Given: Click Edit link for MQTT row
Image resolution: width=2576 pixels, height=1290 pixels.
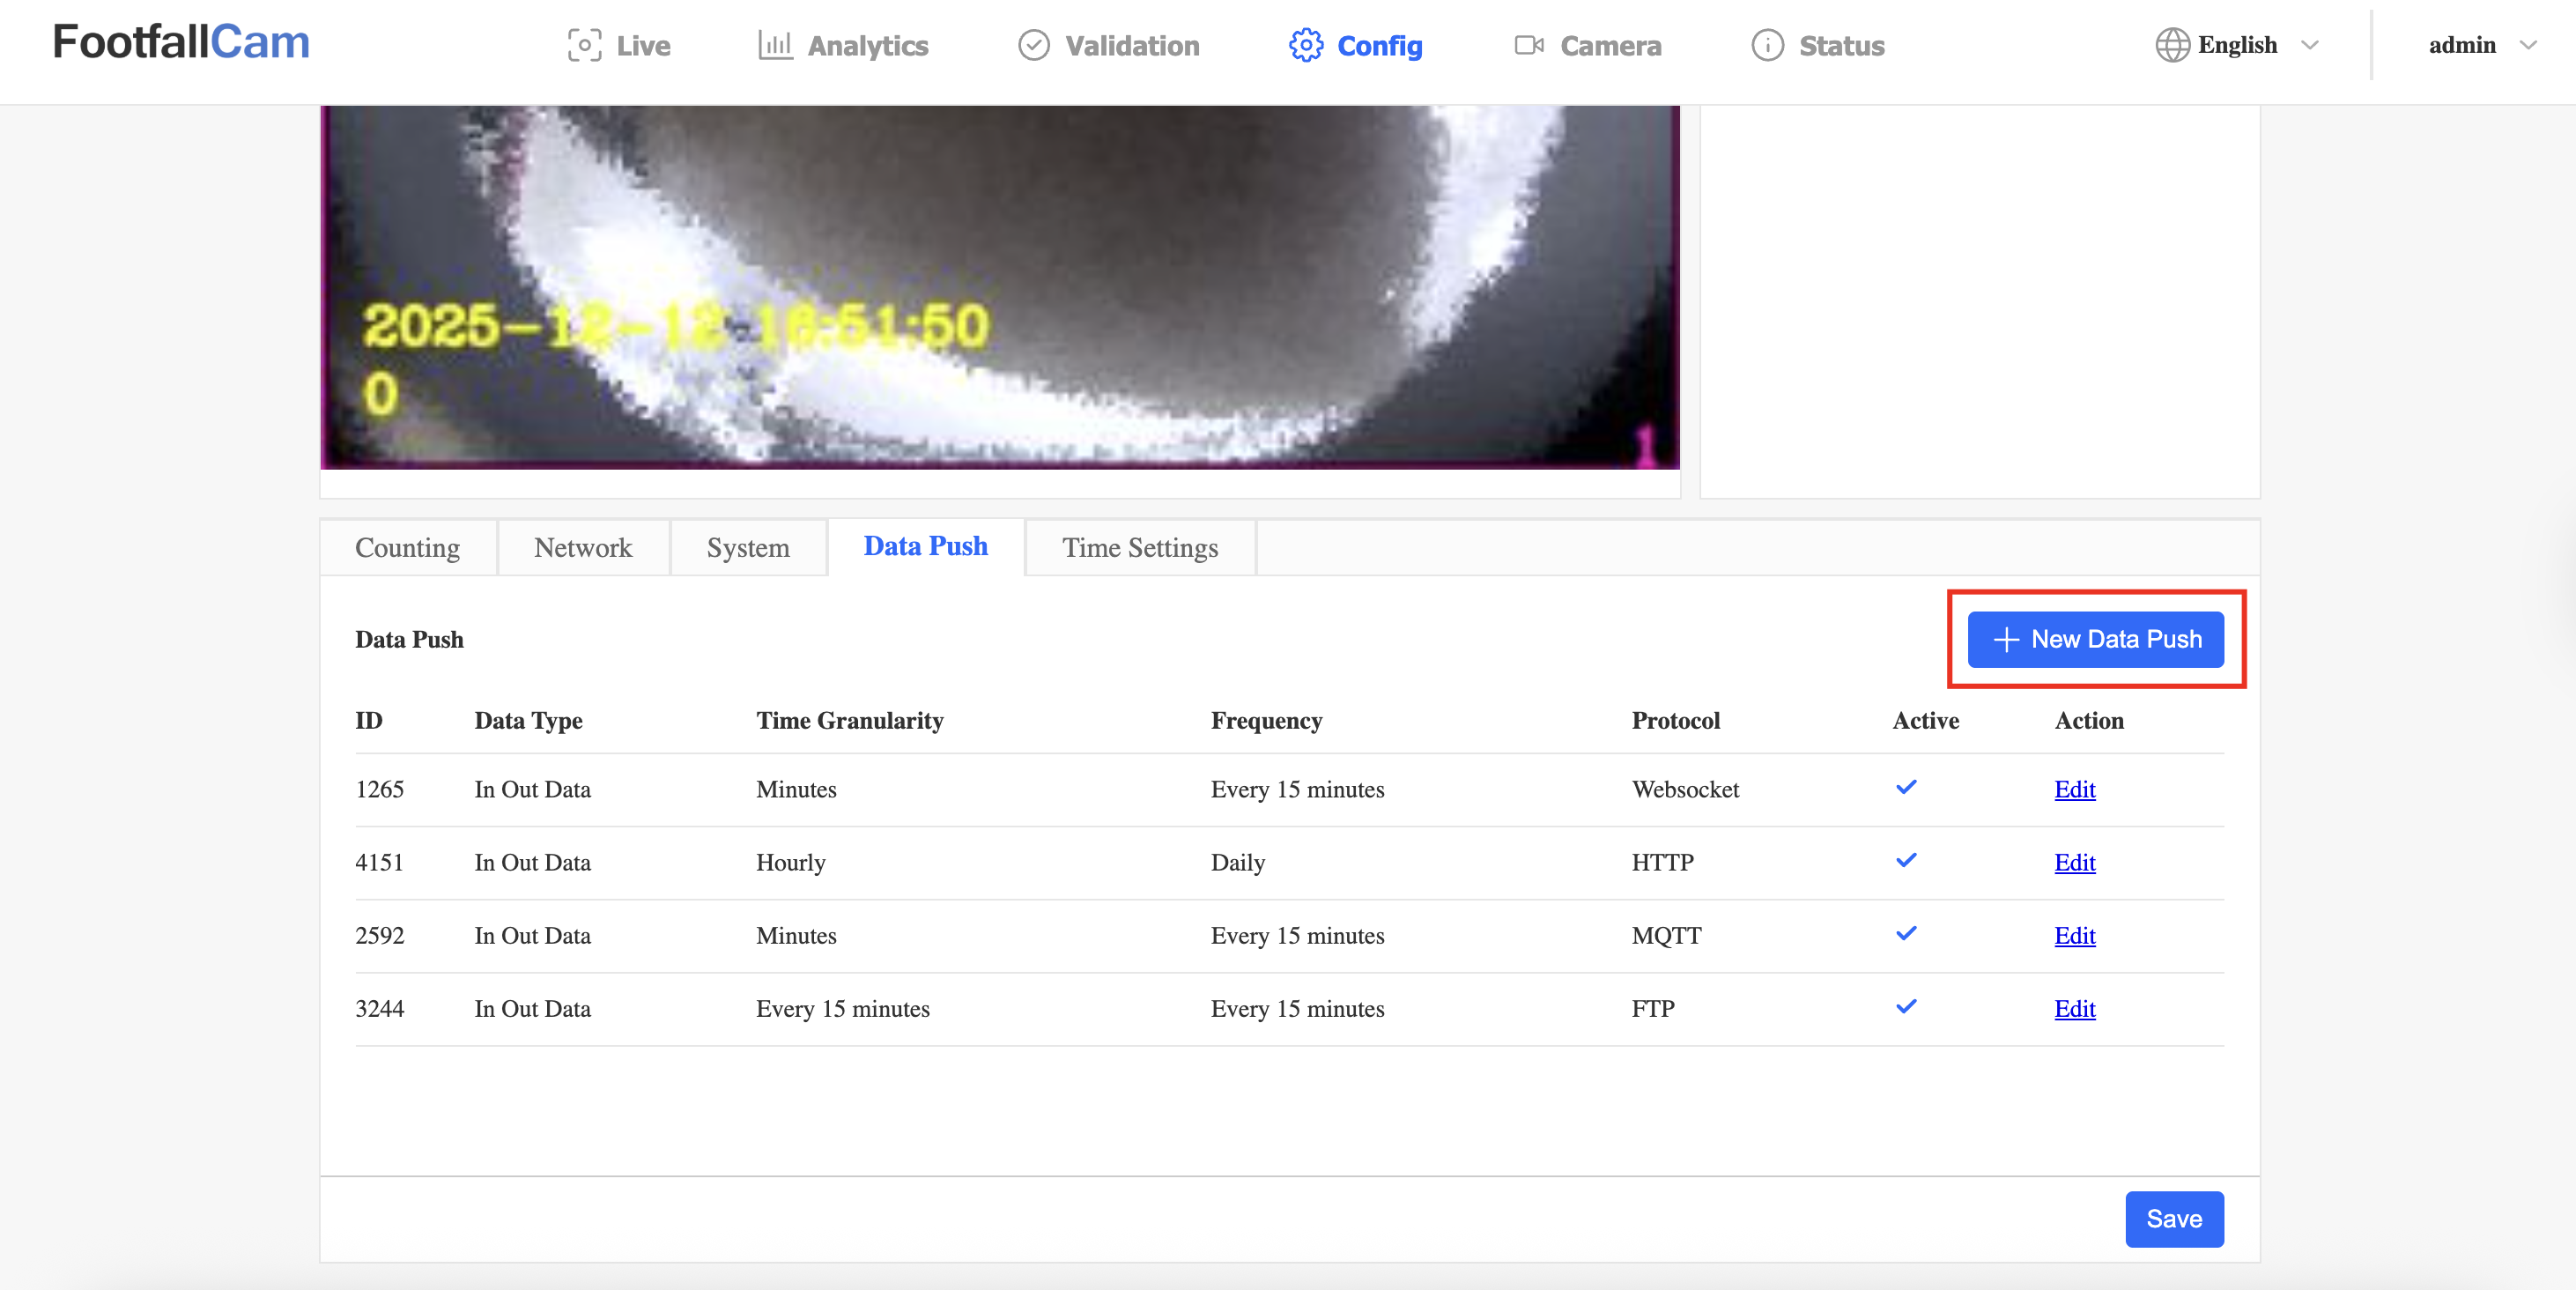Looking at the screenshot, I should coord(2074,935).
